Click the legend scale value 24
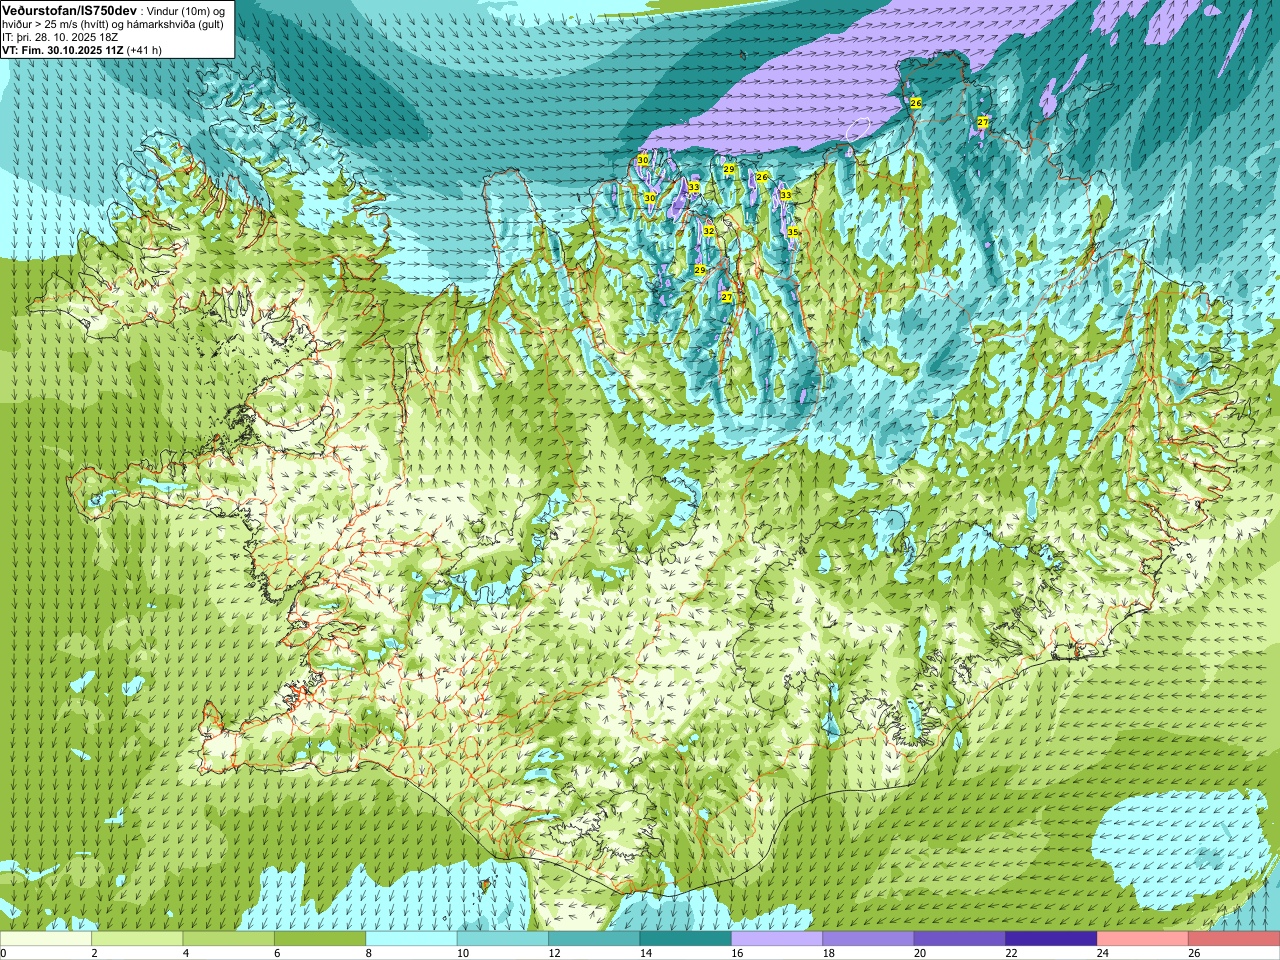This screenshot has width=1280, height=960. pos(1103,953)
